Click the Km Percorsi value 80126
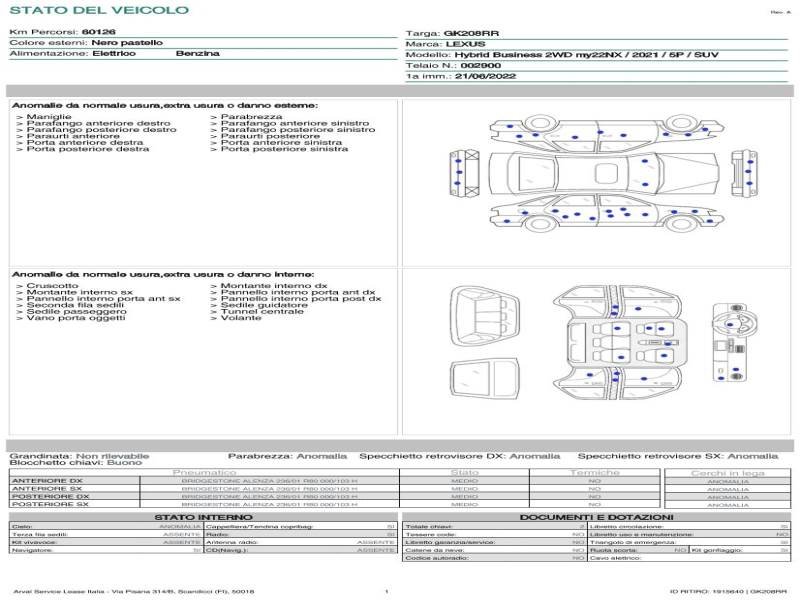The image size is (800, 600). point(98,32)
